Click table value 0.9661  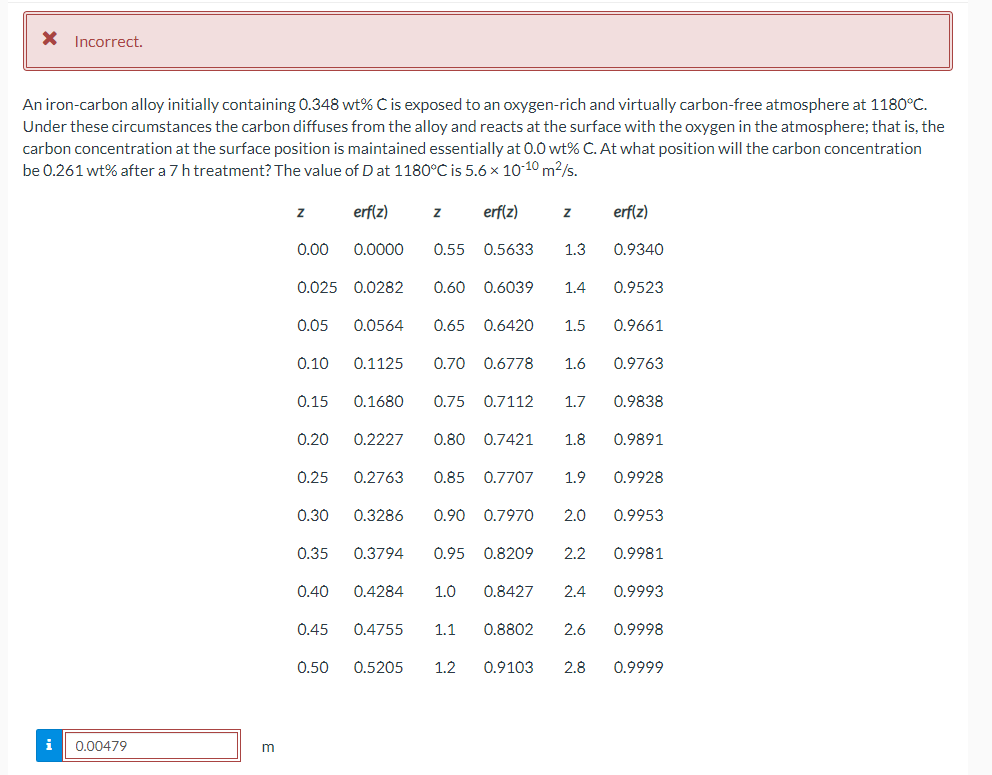(638, 325)
